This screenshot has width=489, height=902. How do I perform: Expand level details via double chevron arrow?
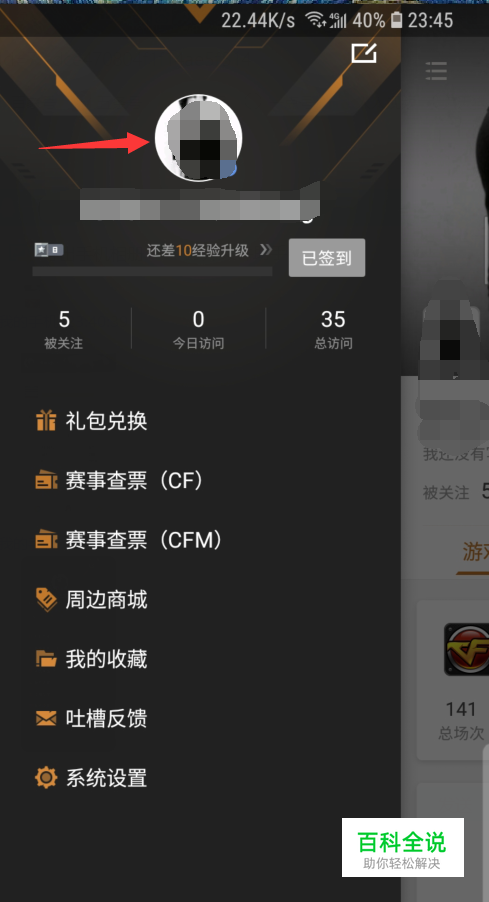(x=265, y=250)
